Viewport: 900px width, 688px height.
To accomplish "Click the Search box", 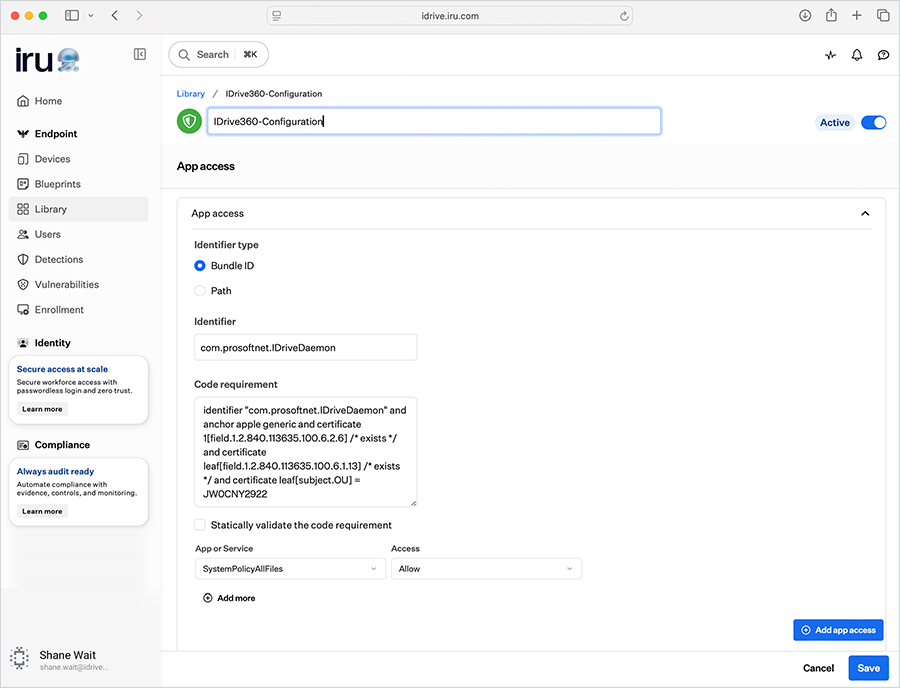I will click(219, 55).
